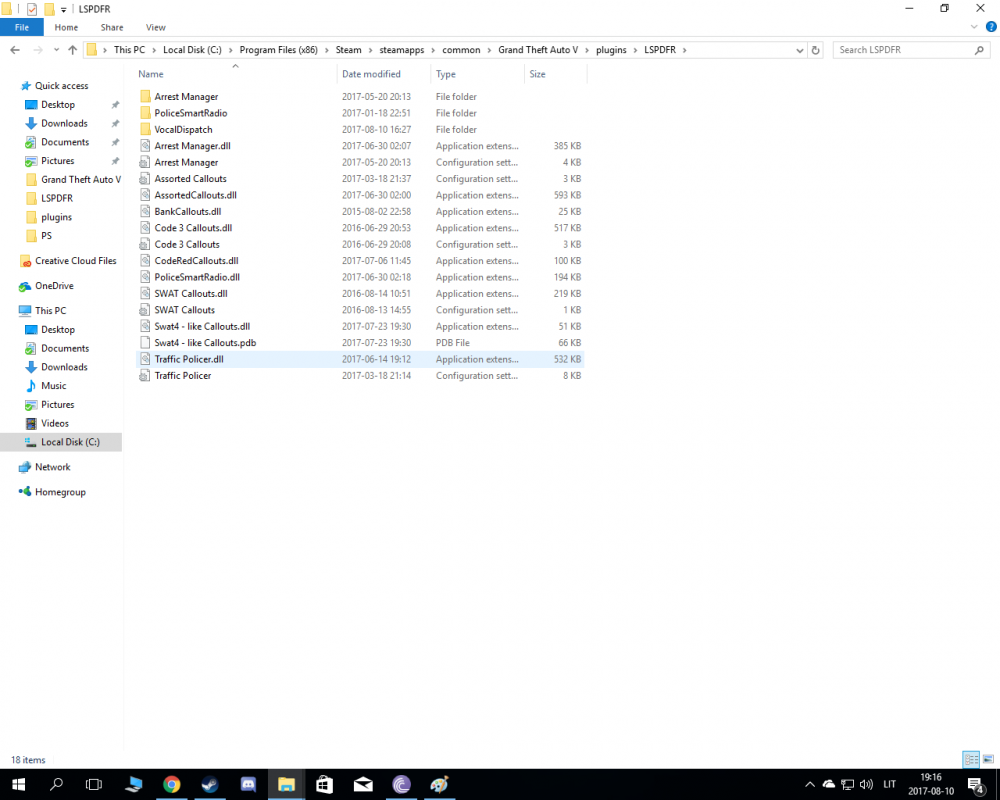Viewport: 1000px width, 800px height.
Task: Select Creative Cloud Files in sidebar
Action: 75,261
